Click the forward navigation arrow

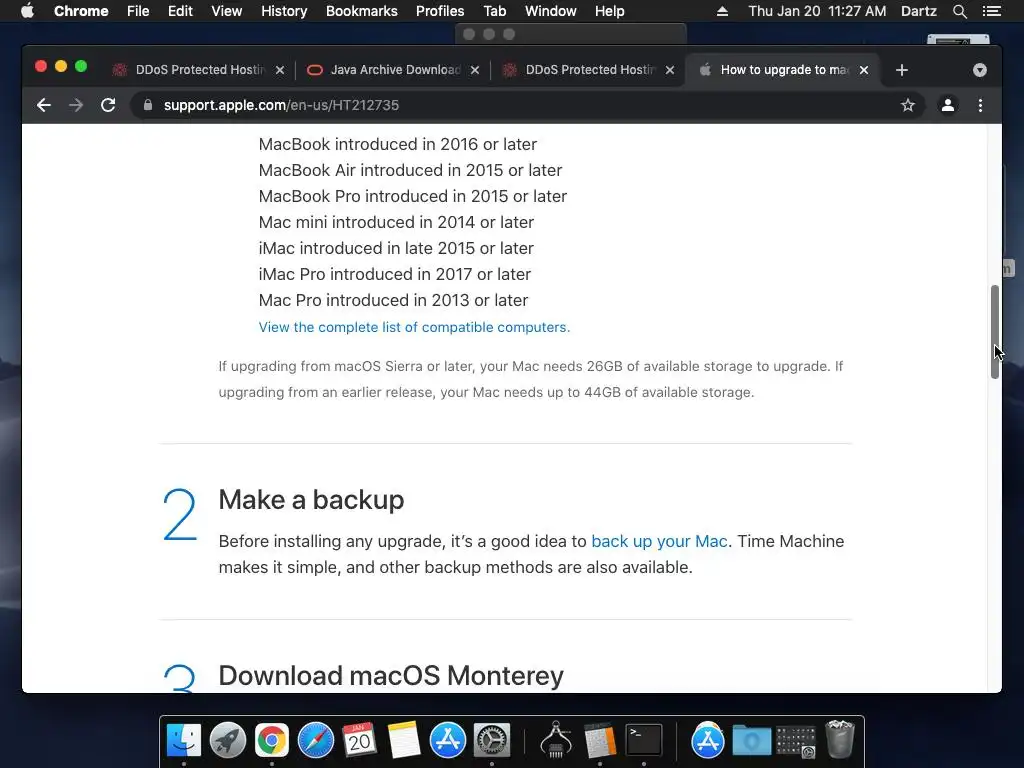click(x=76, y=105)
